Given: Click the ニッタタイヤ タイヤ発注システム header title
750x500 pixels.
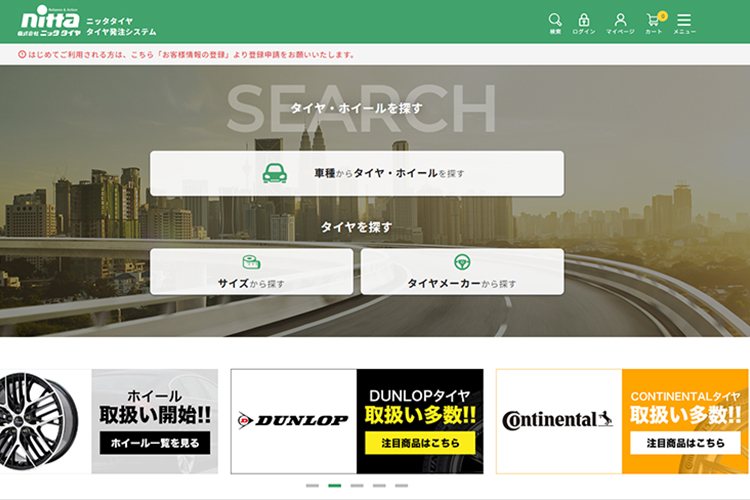Looking at the screenshot, I should (121, 26).
